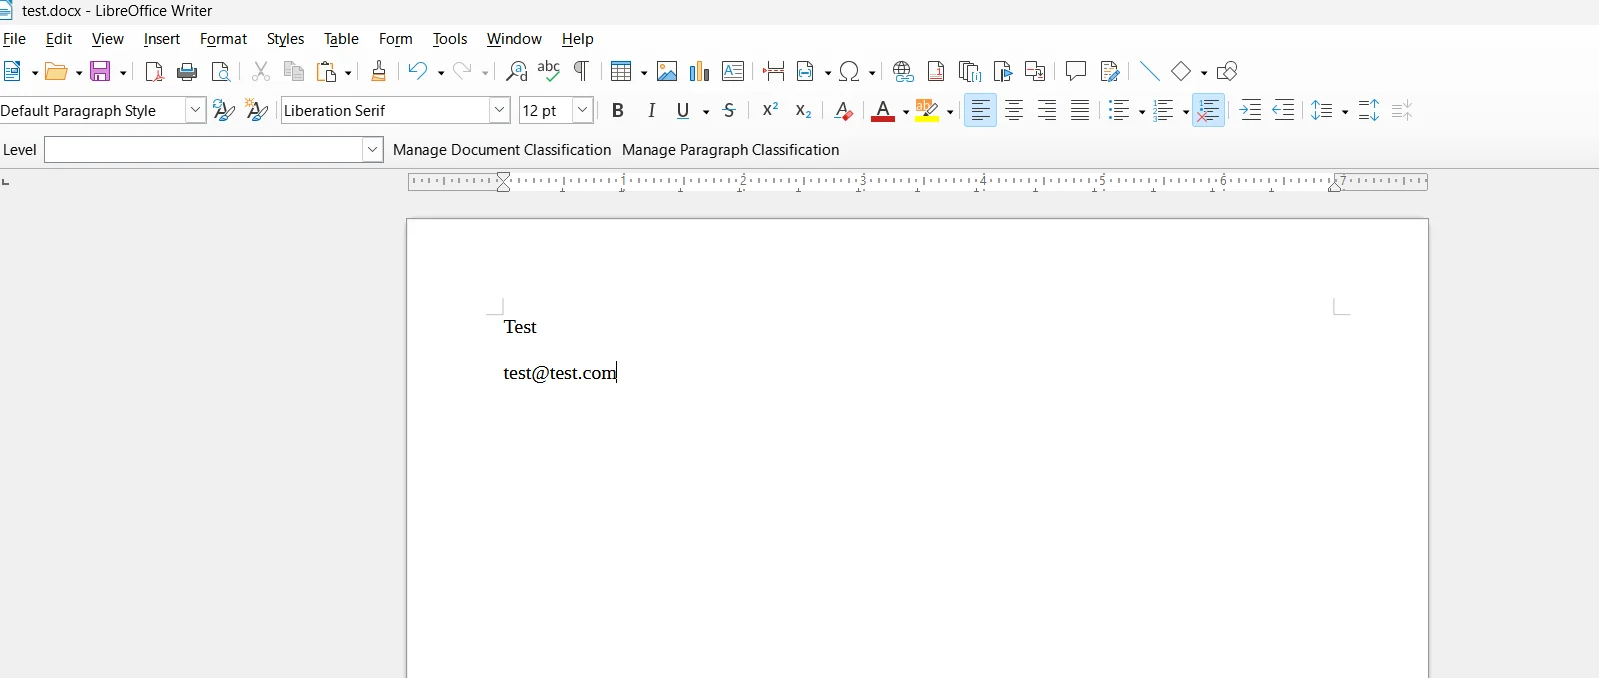This screenshot has width=1599, height=678.
Task: Insert an image into the document
Action: [667, 72]
